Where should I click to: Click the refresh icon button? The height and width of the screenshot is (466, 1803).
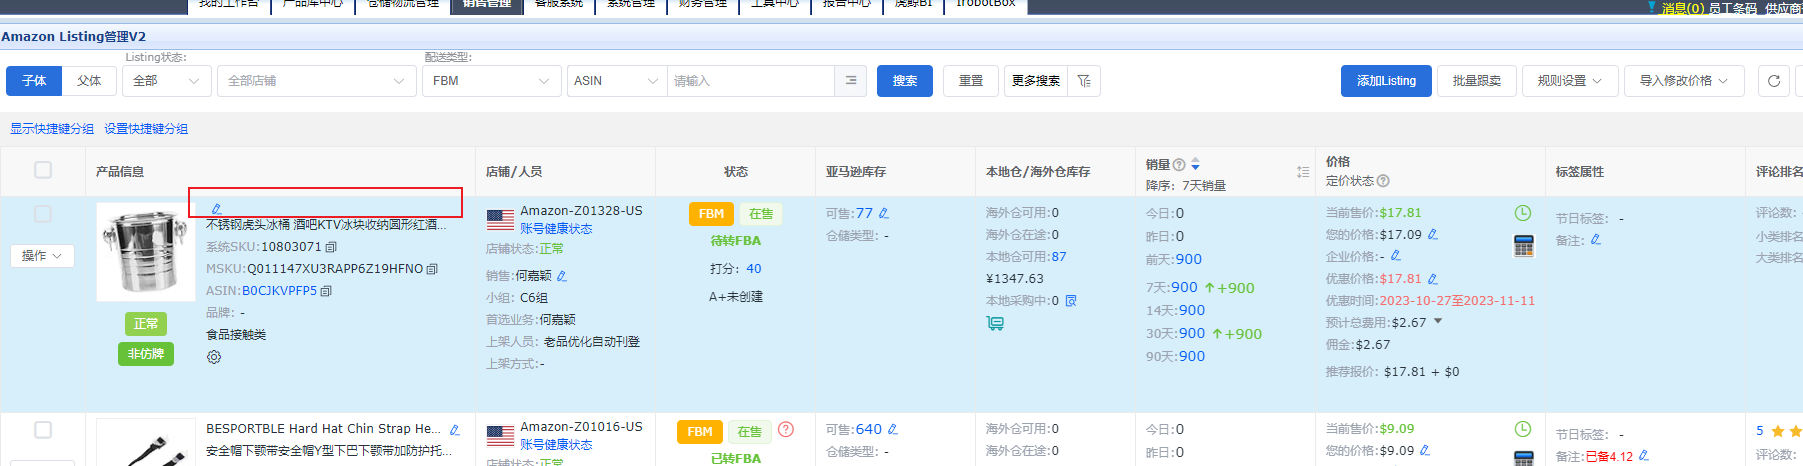tap(1774, 81)
